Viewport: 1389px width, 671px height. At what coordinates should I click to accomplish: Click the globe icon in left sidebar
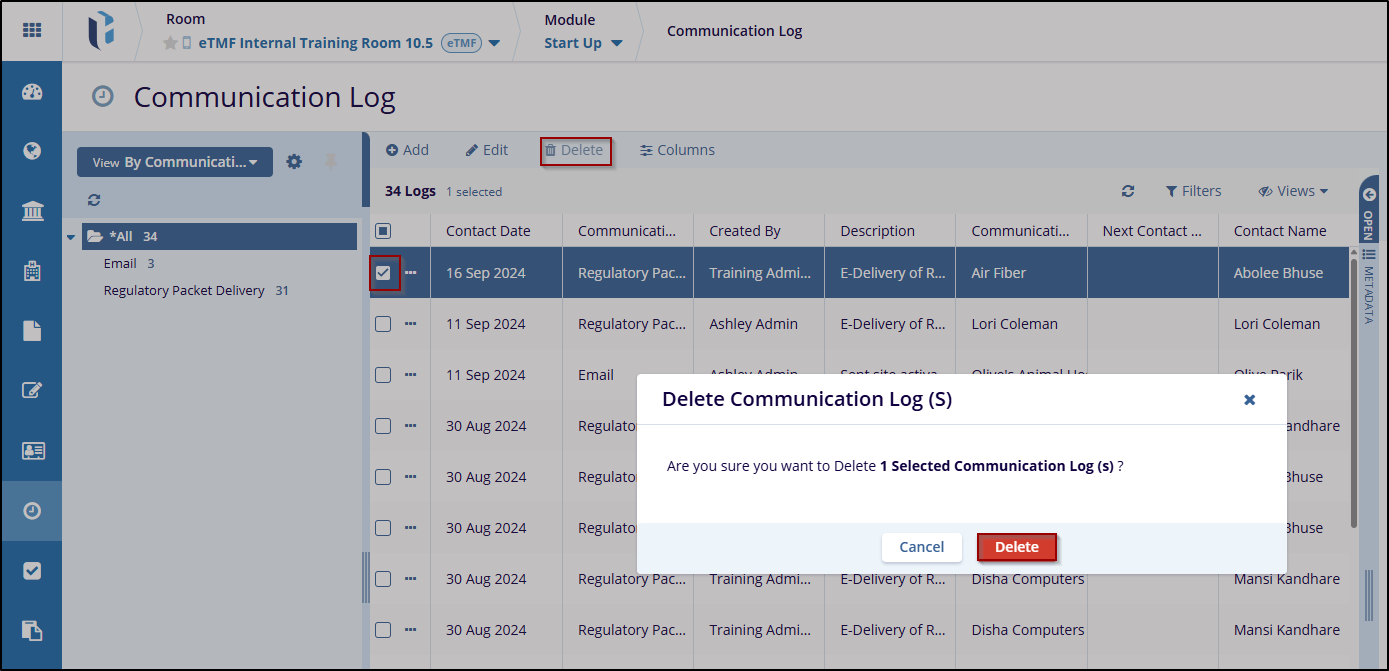32,152
